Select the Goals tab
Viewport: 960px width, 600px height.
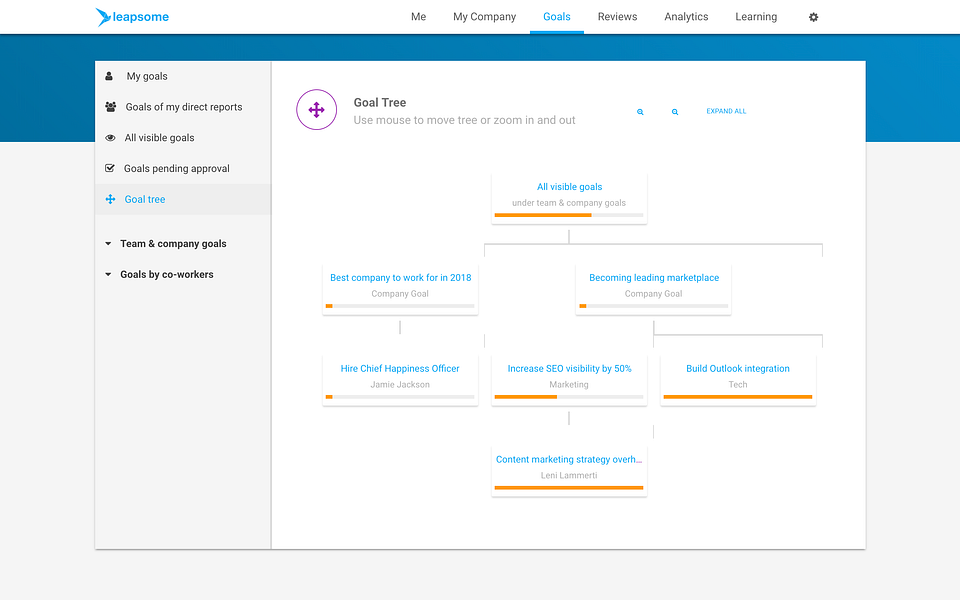557,17
